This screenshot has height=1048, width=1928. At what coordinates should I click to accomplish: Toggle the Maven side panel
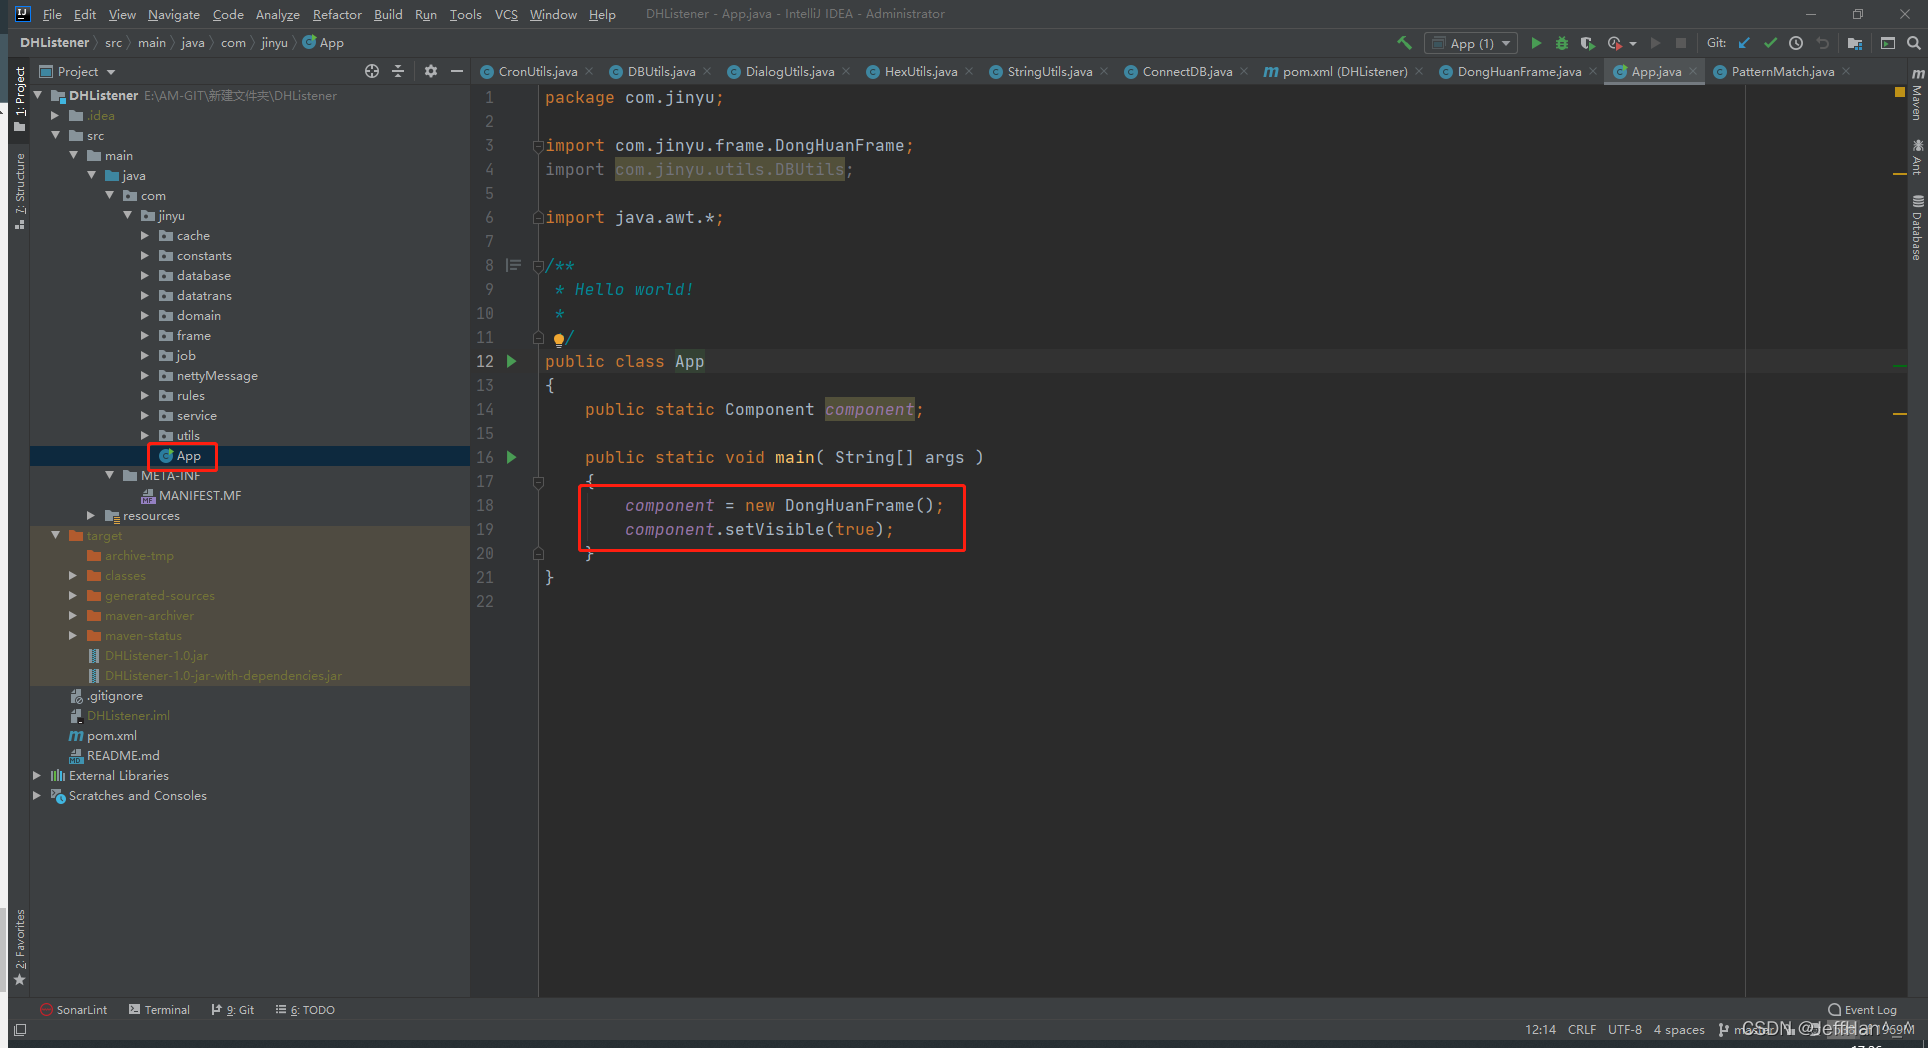point(1917,95)
